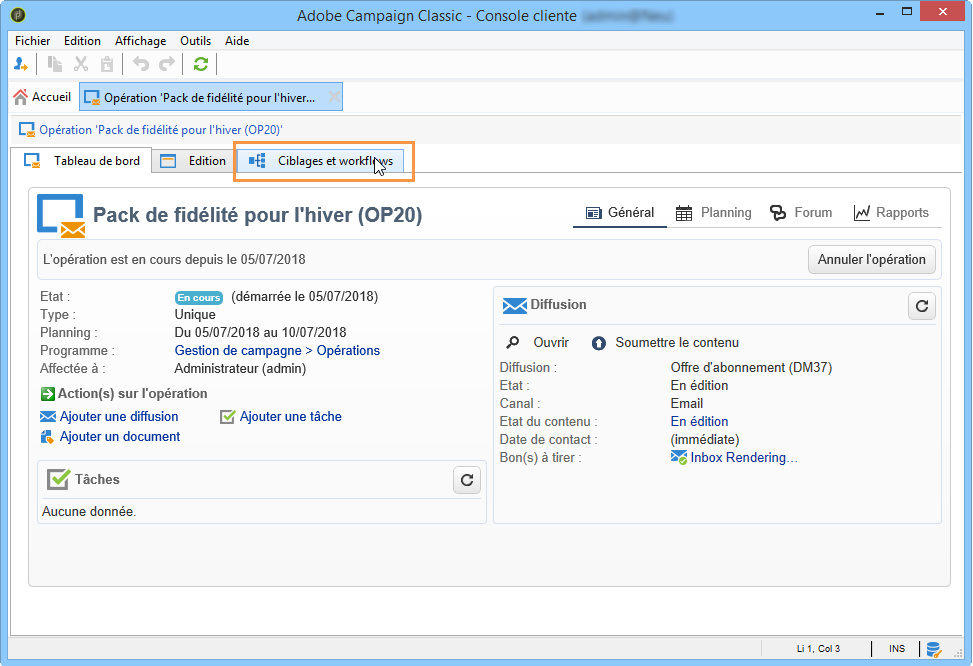Viewport: 973px width, 666px height.
Task: Open Gestion de campagne > Opérations link
Action: click(x=277, y=351)
